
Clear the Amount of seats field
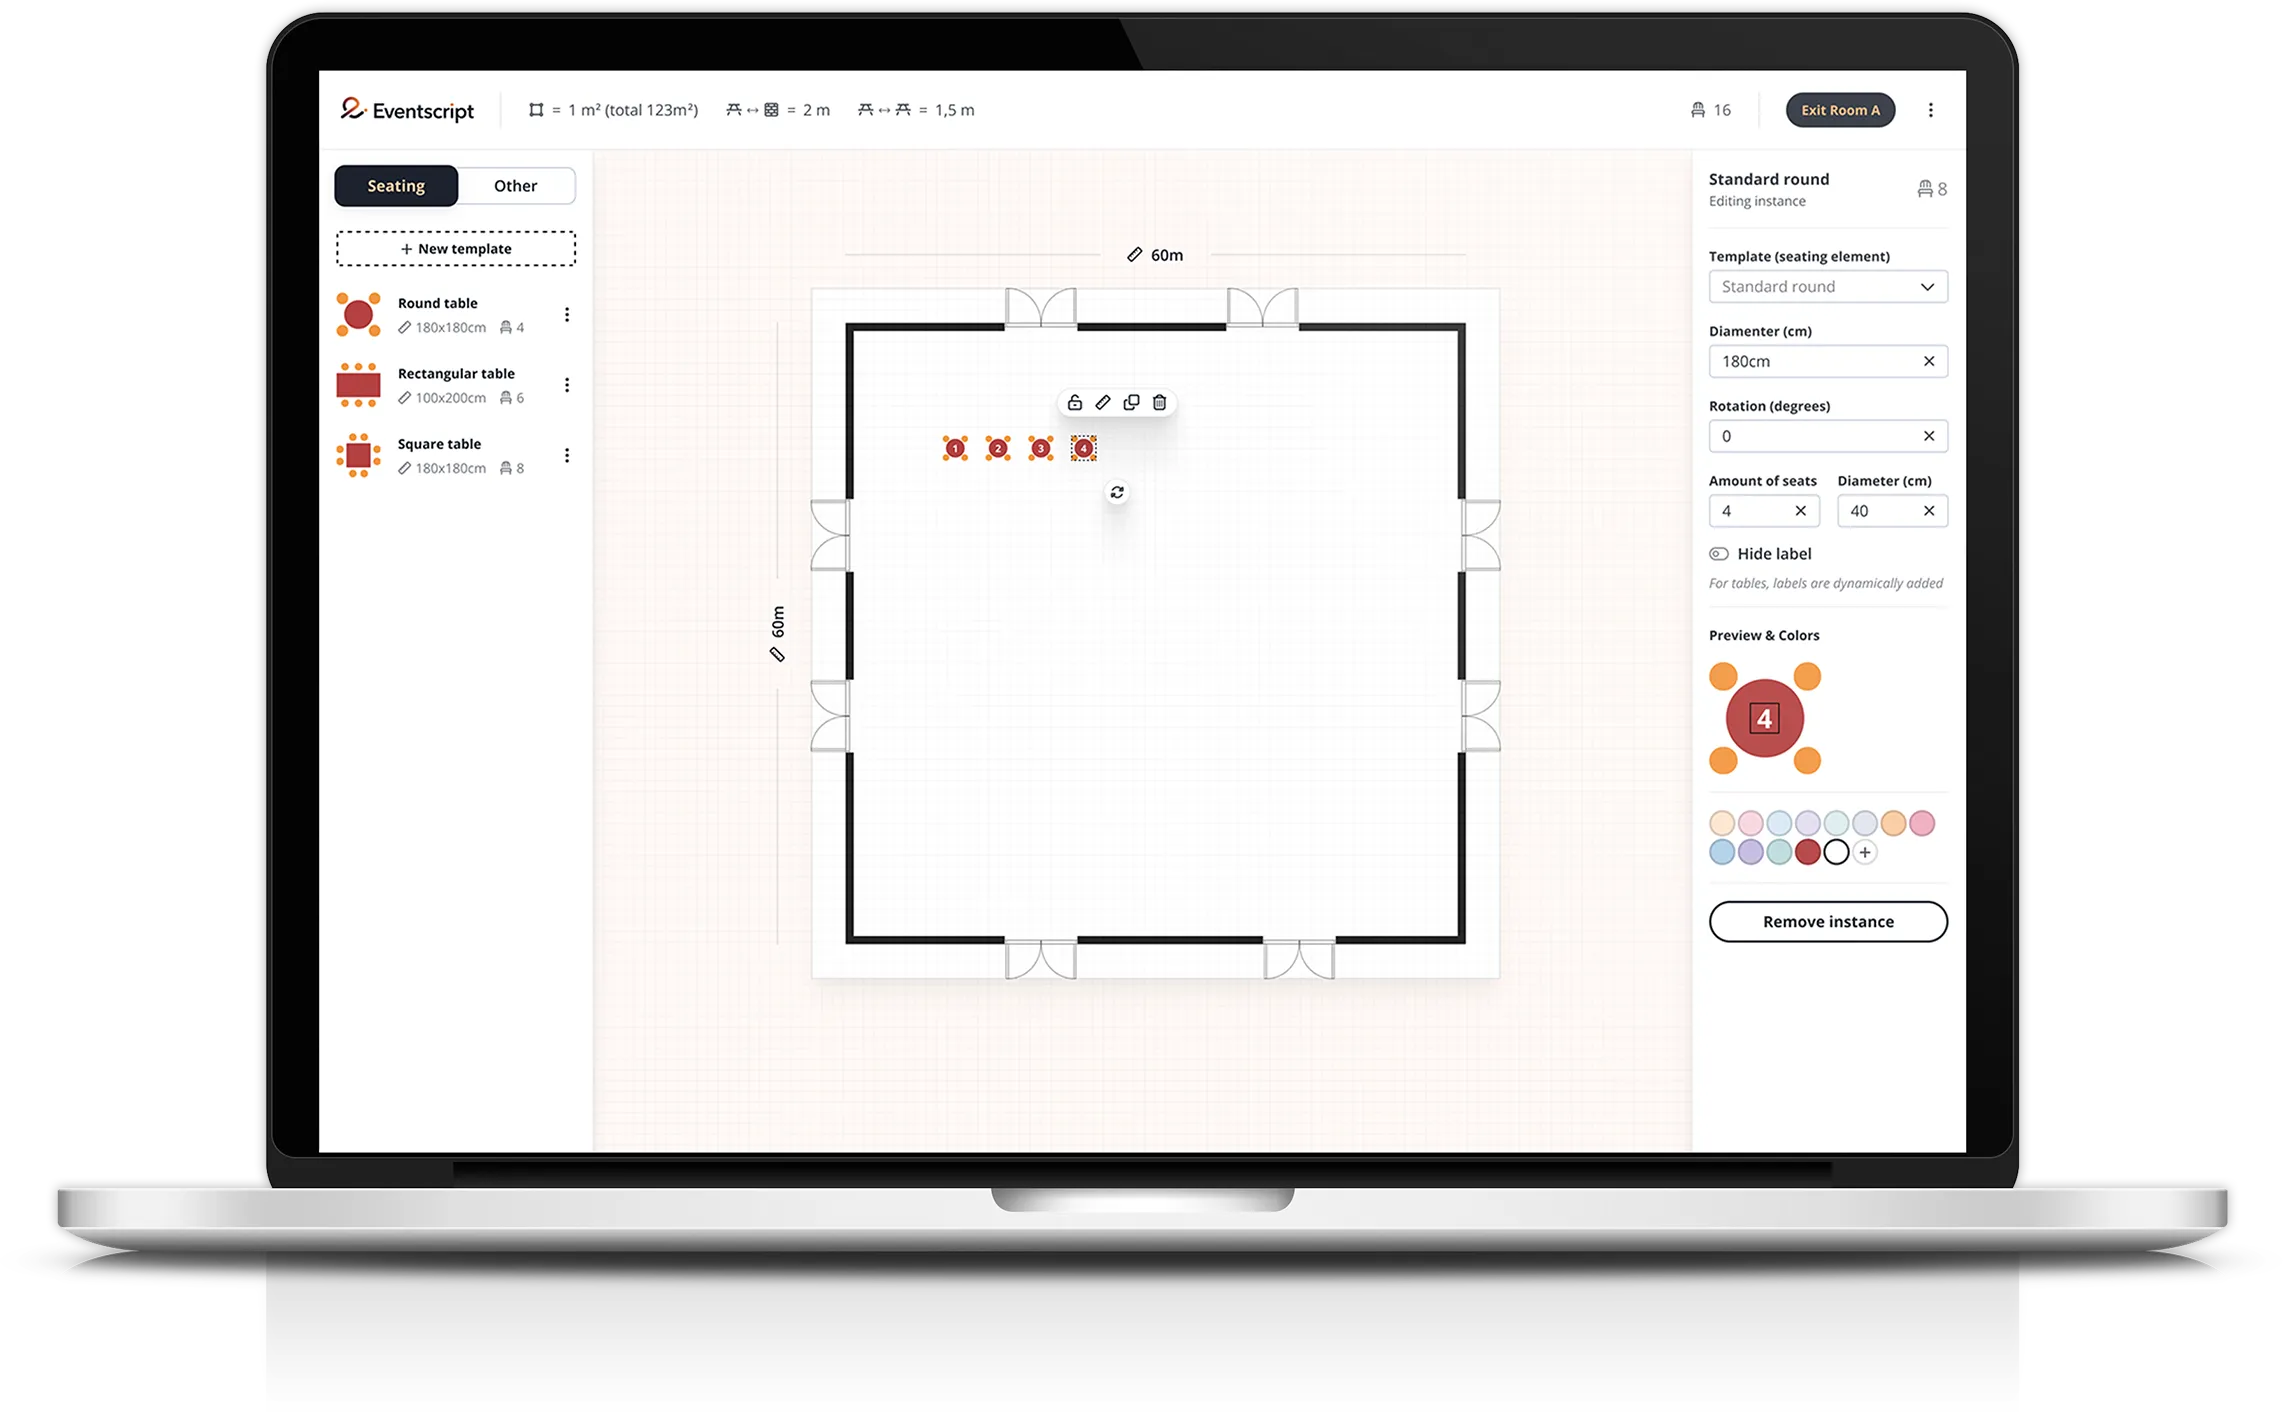(x=1803, y=511)
